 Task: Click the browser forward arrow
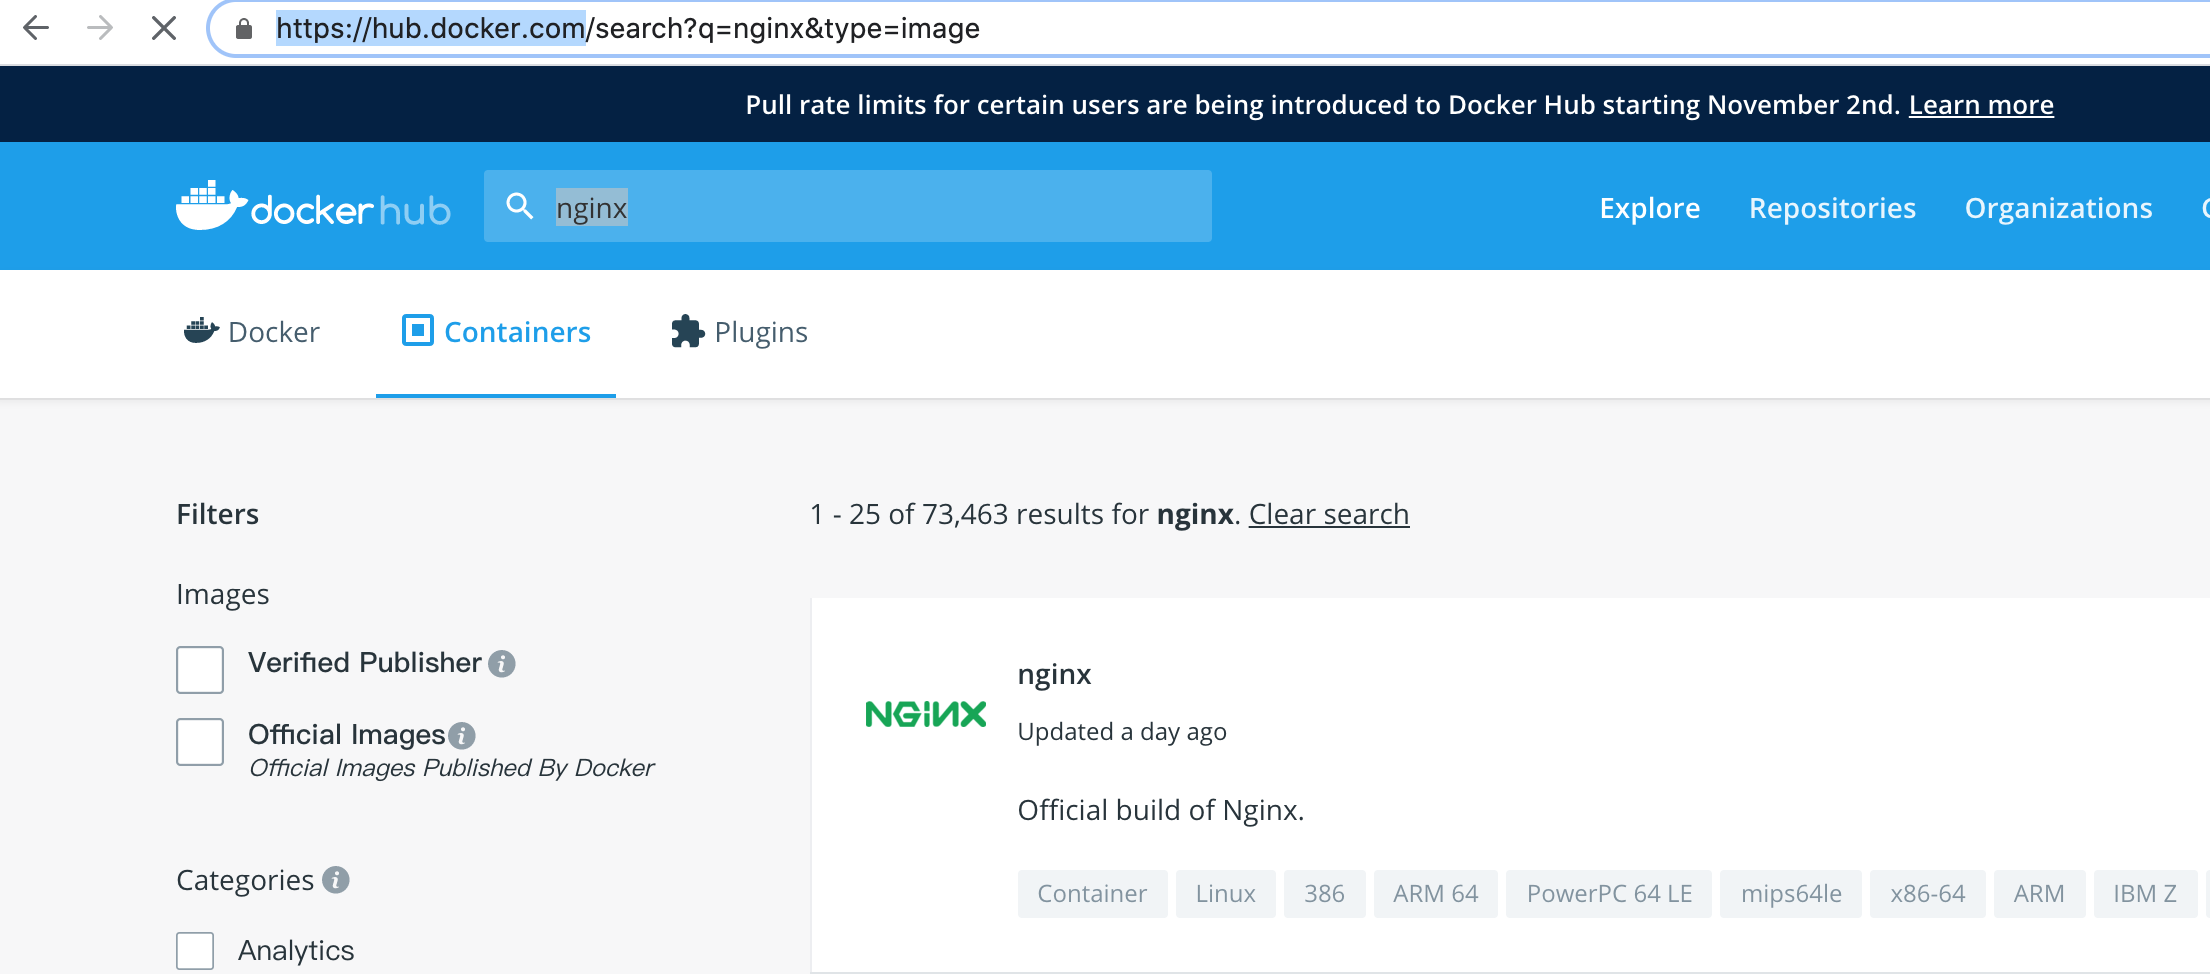100,28
